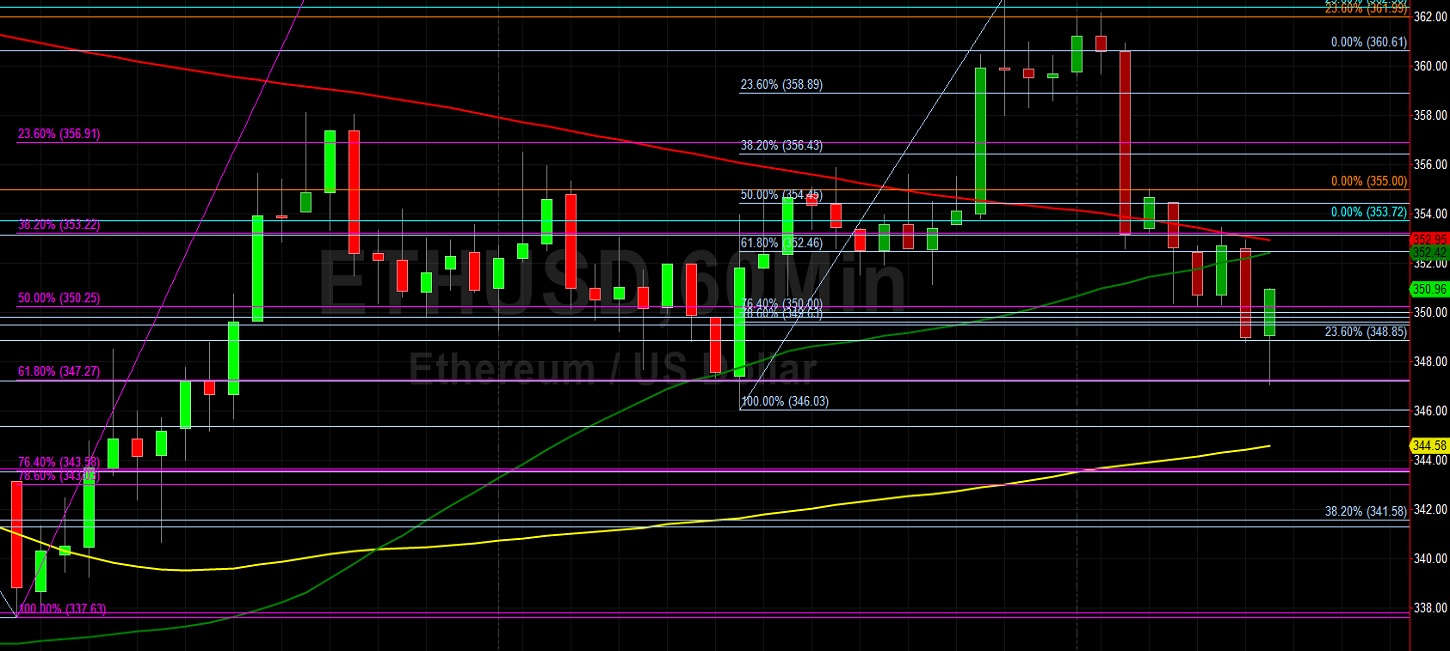Image resolution: width=1450 pixels, height=651 pixels.
Task: Click the "100.00% (346.03)" Fibonacci label
Action: coord(785,401)
